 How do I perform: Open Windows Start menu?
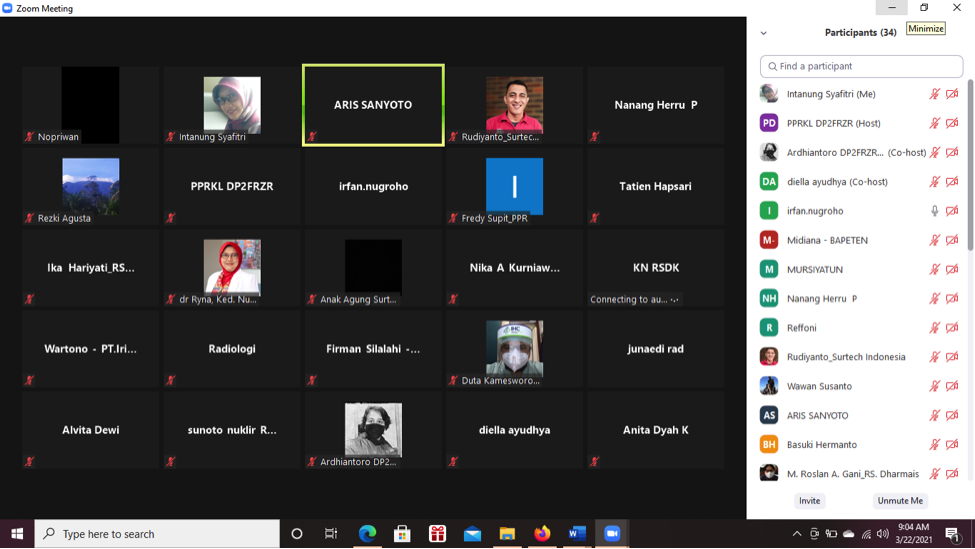pyautogui.click(x=17, y=533)
